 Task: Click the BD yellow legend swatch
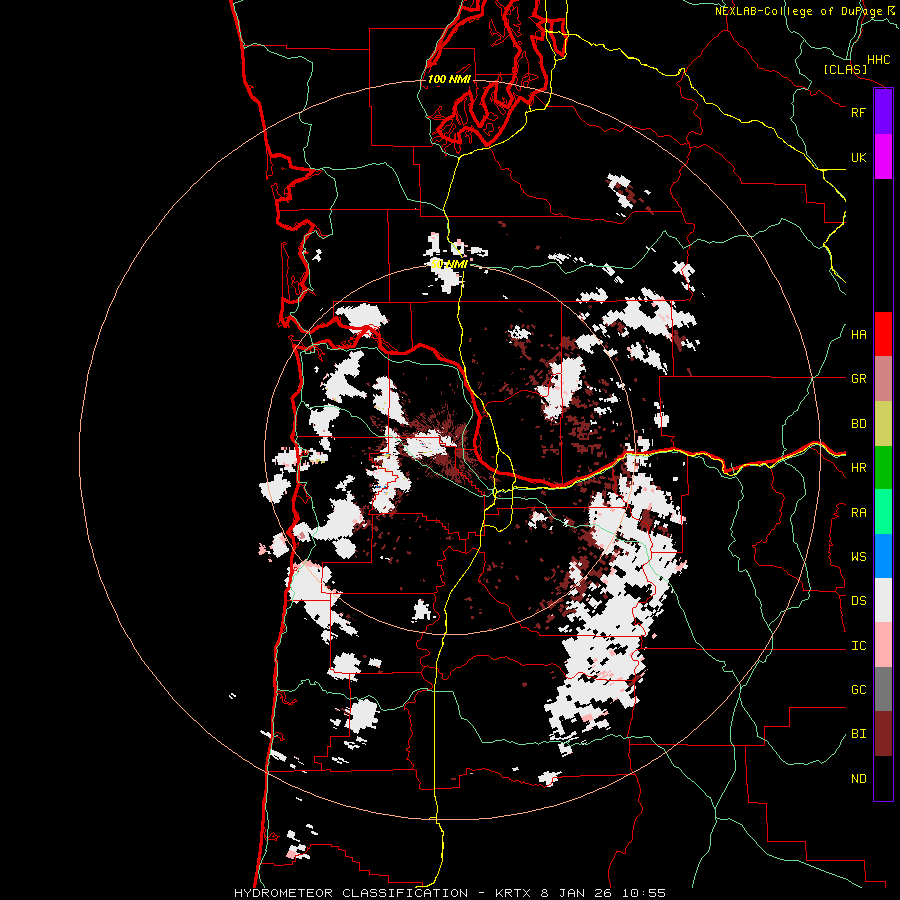coord(883,423)
